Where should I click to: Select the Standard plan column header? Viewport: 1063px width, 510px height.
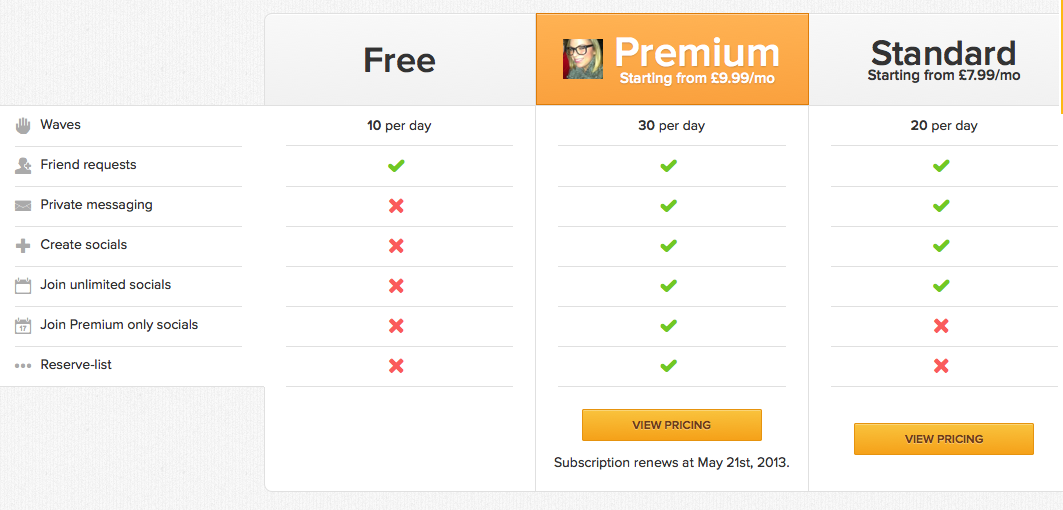943,52
